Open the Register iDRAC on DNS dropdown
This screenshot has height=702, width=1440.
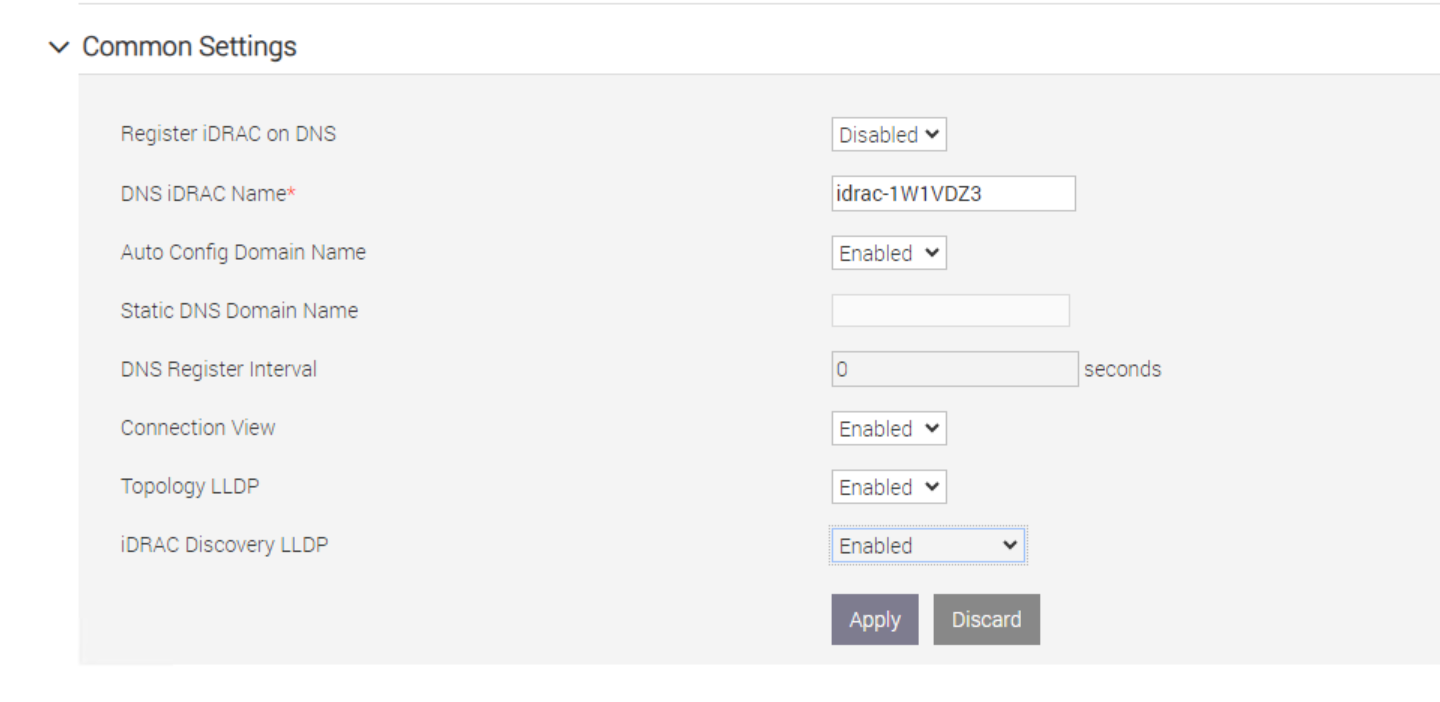[888, 135]
